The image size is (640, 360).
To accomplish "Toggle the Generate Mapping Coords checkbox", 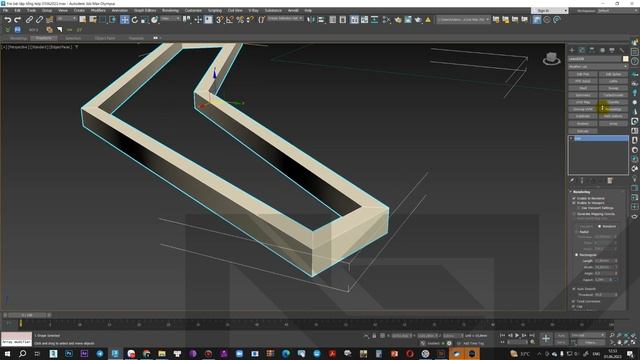I will [574, 214].
